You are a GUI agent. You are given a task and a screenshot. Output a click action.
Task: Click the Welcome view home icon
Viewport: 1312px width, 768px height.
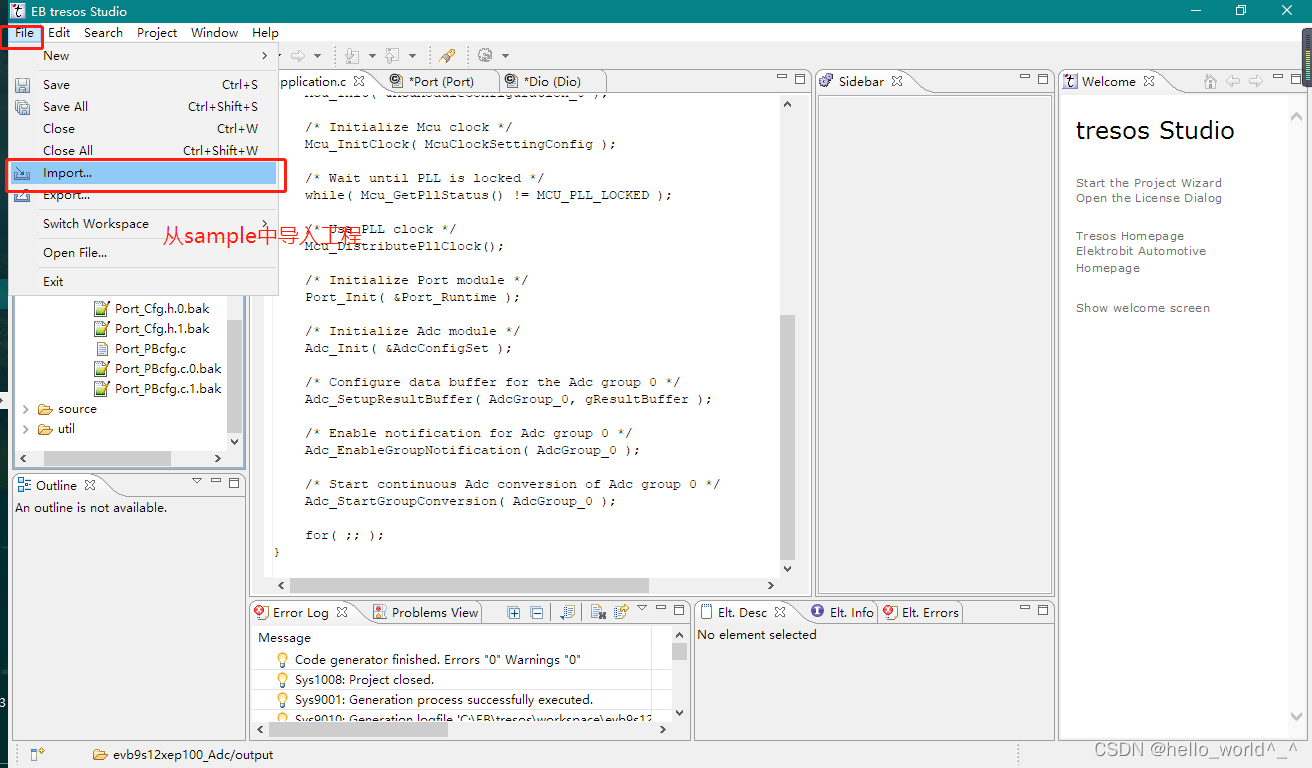[1210, 81]
